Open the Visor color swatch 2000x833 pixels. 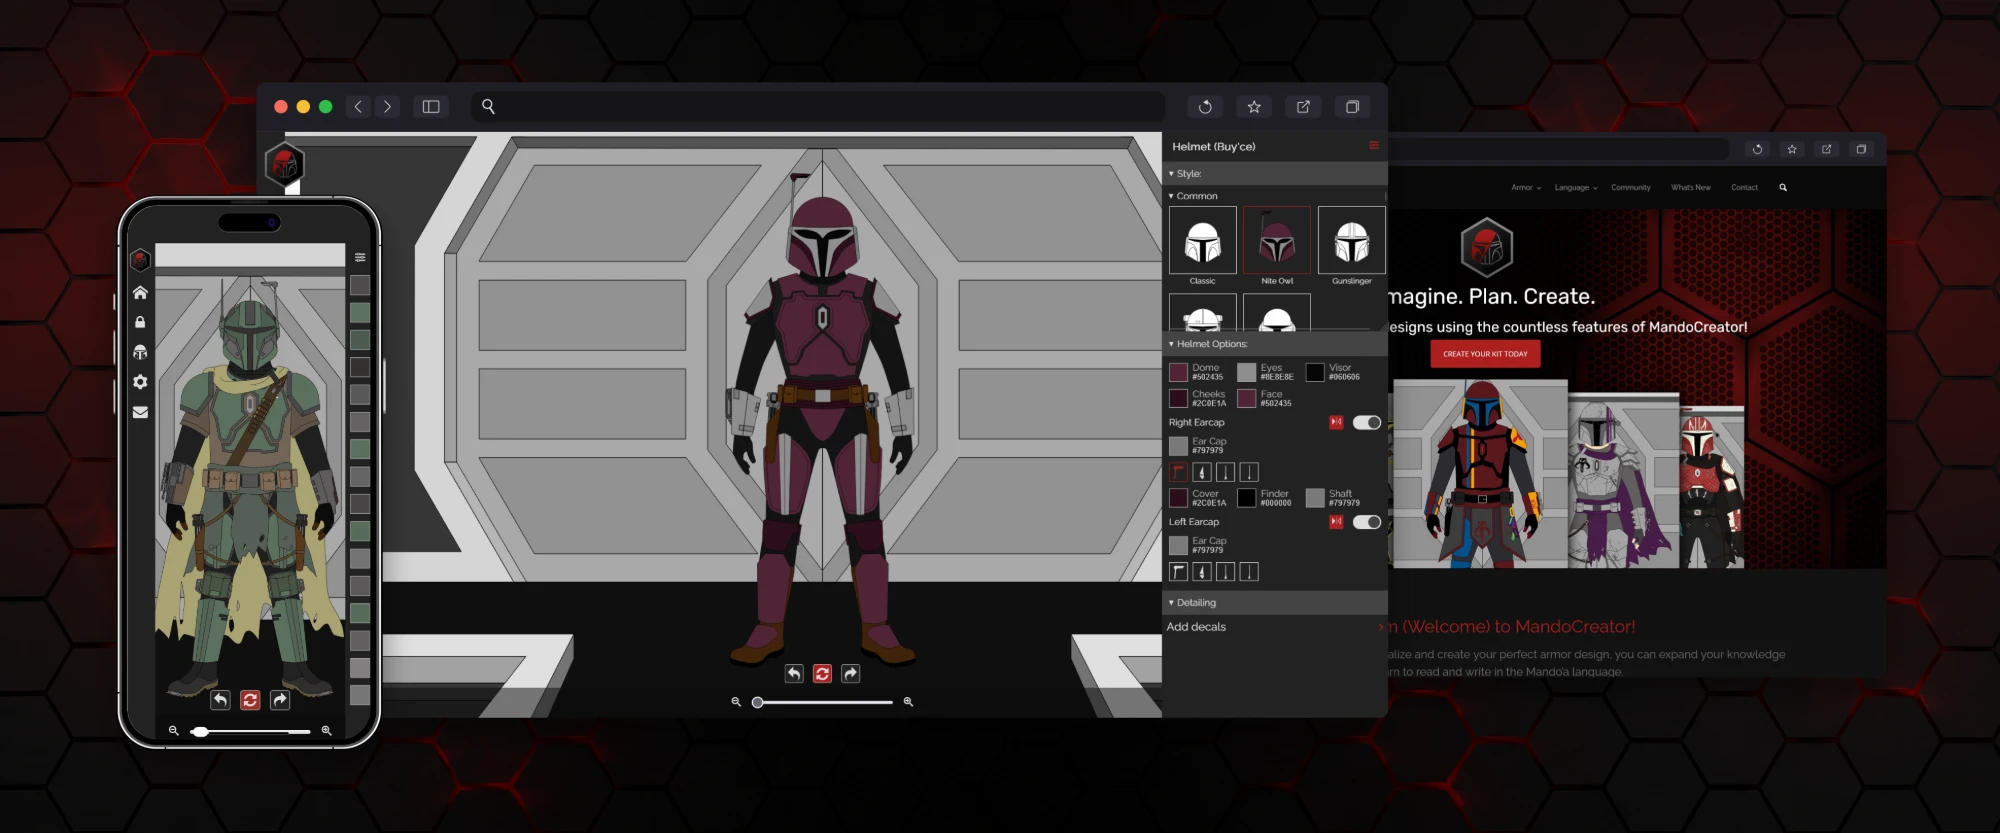[x=1315, y=372]
